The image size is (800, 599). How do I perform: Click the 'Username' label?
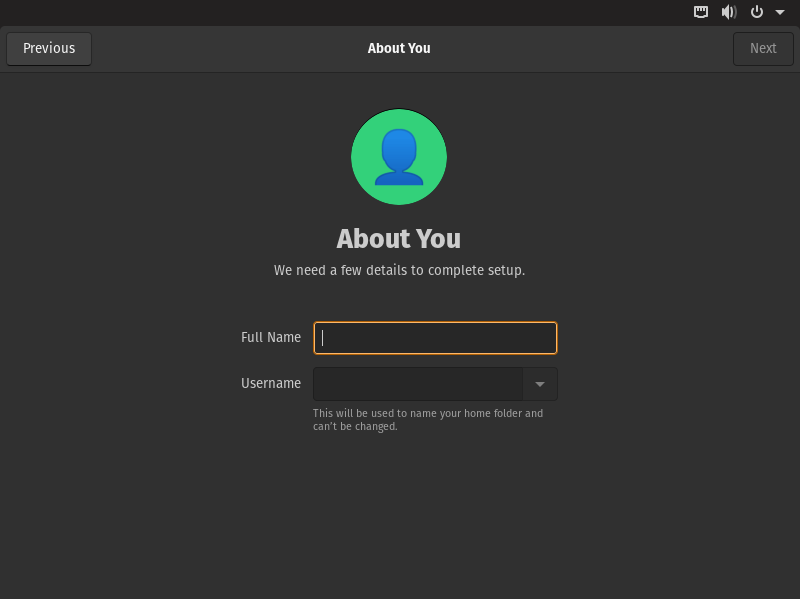271,383
